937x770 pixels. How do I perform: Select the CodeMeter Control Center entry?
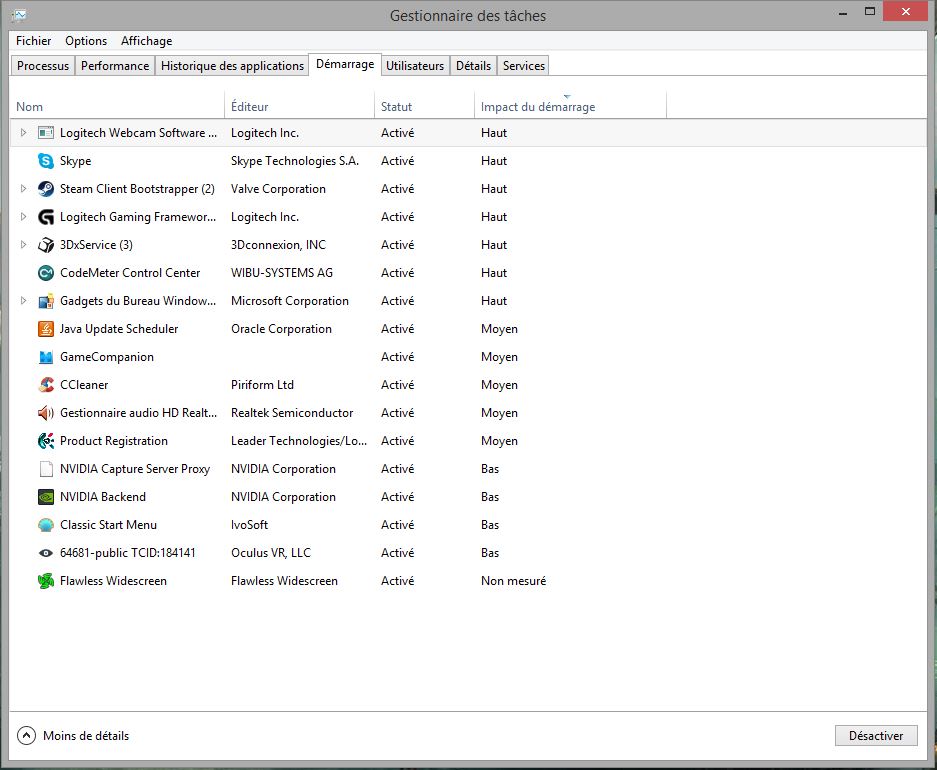(130, 273)
